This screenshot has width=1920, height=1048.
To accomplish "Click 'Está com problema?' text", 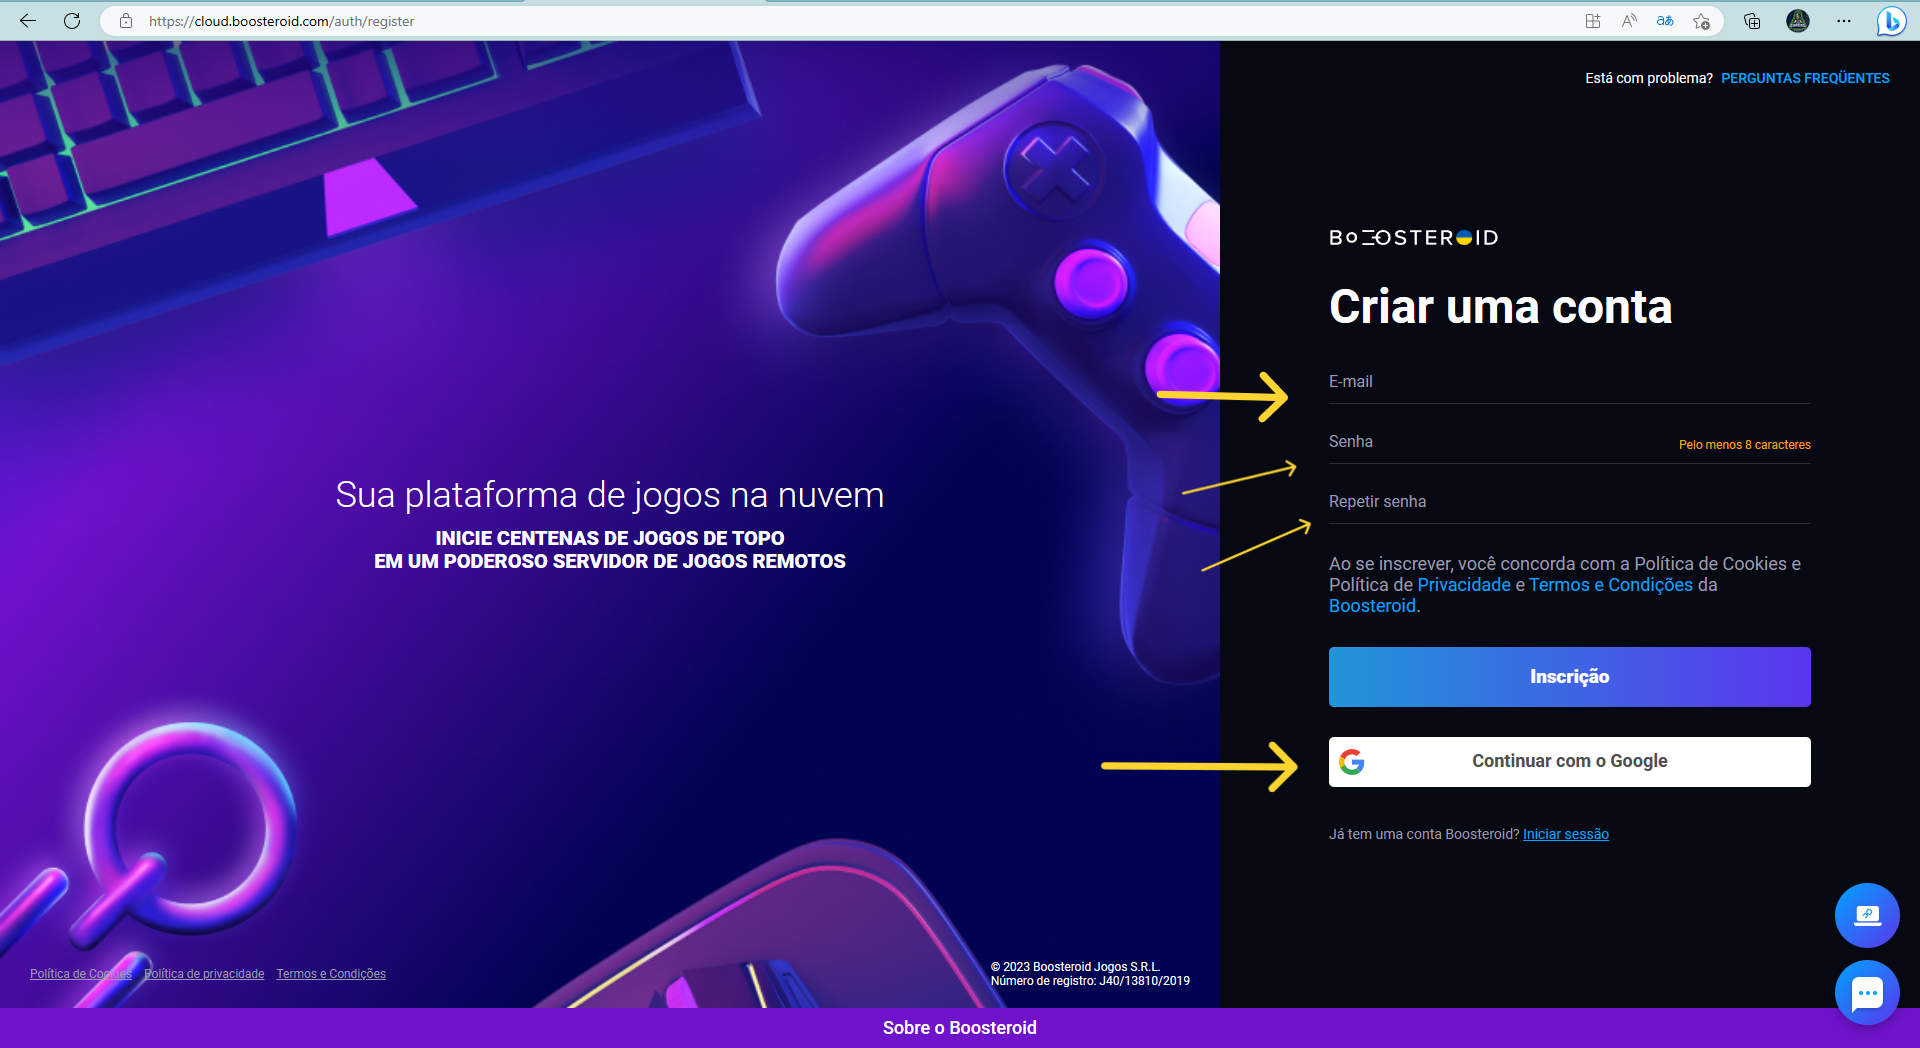I will (x=1649, y=78).
